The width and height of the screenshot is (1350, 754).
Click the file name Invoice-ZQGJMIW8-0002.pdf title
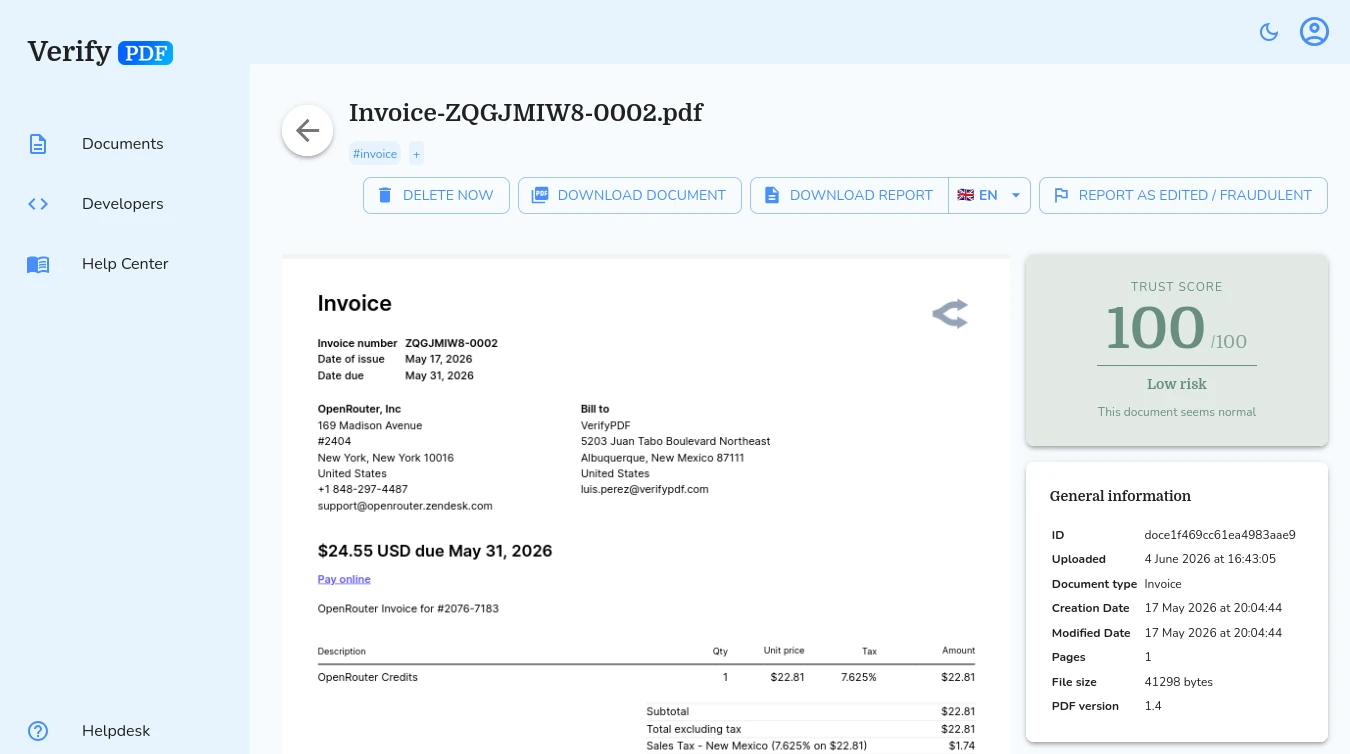pos(526,113)
